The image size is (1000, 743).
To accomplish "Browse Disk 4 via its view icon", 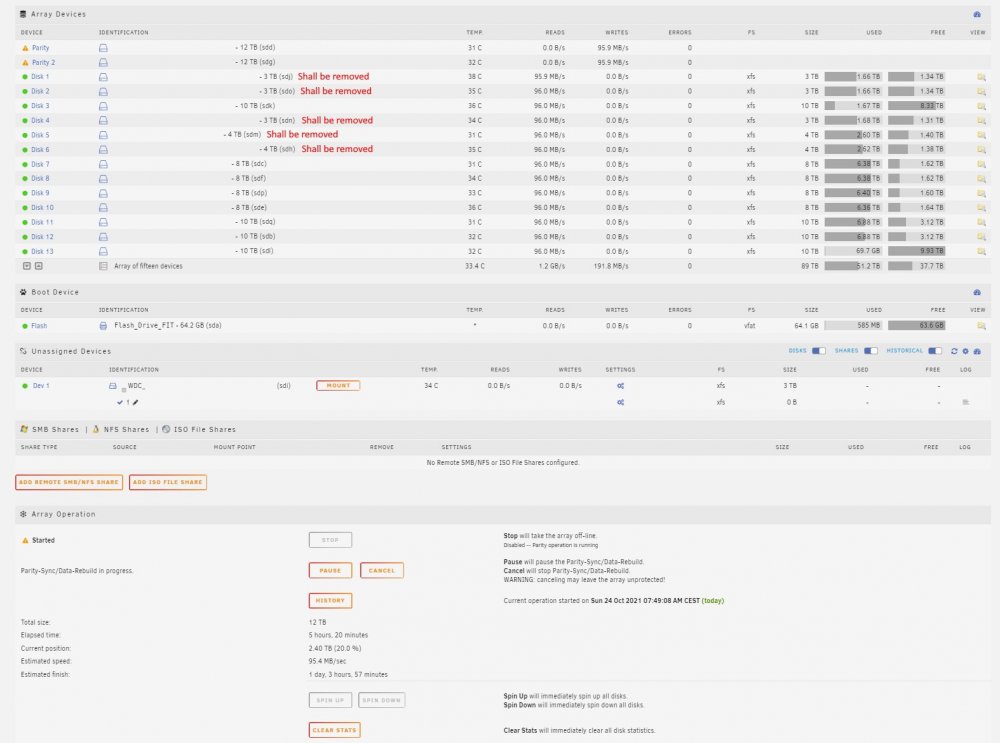I will 981,121.
